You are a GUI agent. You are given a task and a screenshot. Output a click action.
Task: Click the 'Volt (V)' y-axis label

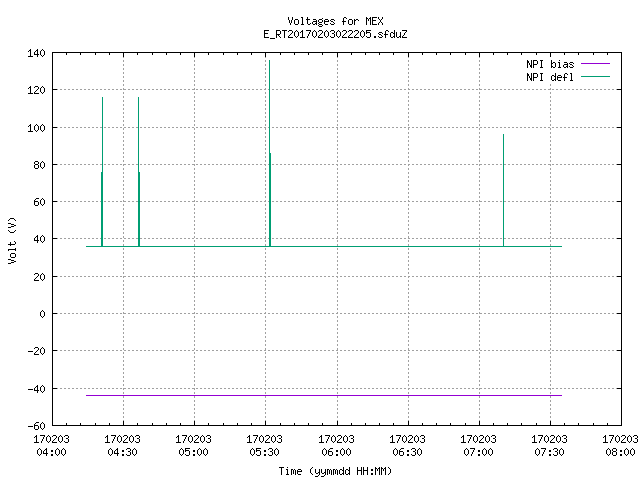[12, 240]
